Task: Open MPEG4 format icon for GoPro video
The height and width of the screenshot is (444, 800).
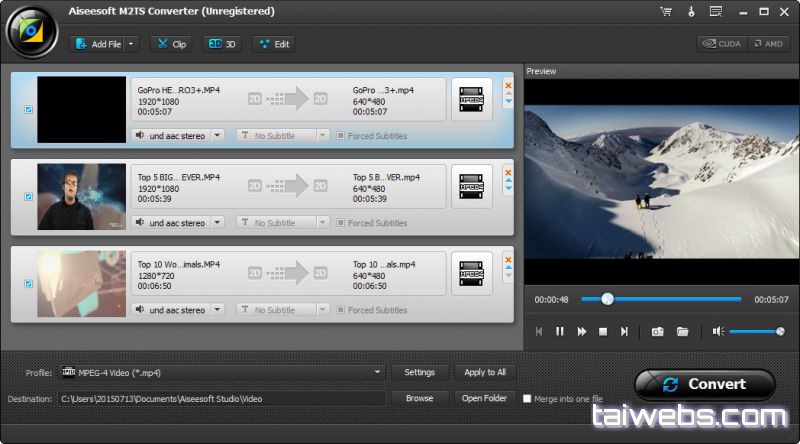Action: coord(472,100)
